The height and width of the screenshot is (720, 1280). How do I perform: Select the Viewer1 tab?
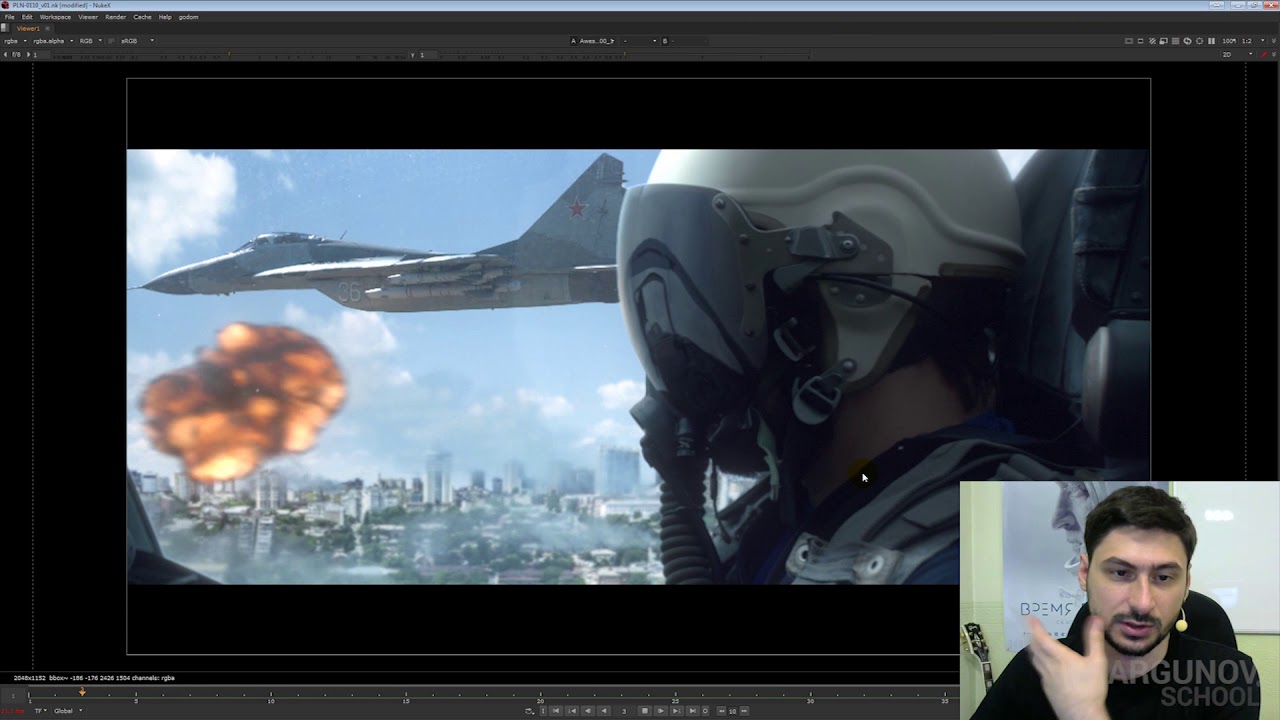28,28
